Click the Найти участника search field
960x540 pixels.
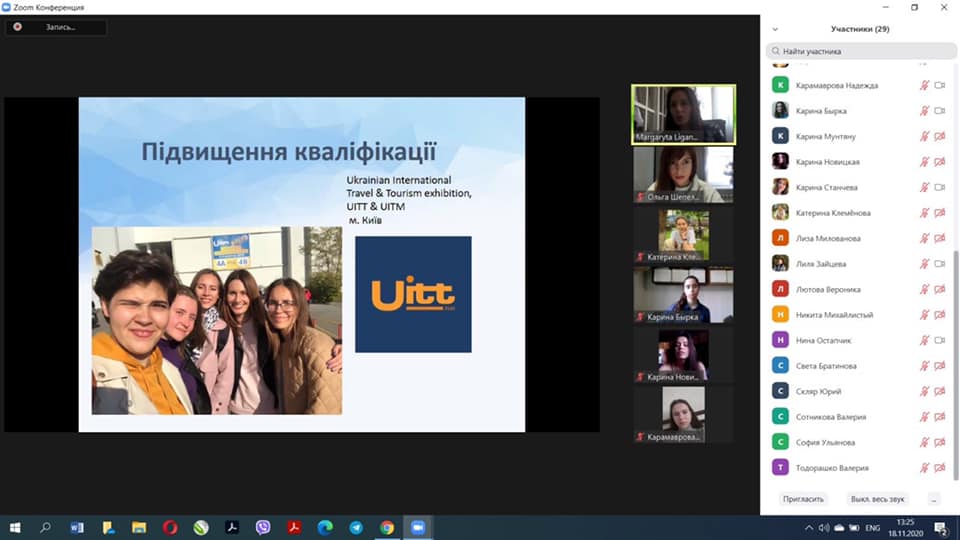[x=860, y=51]
